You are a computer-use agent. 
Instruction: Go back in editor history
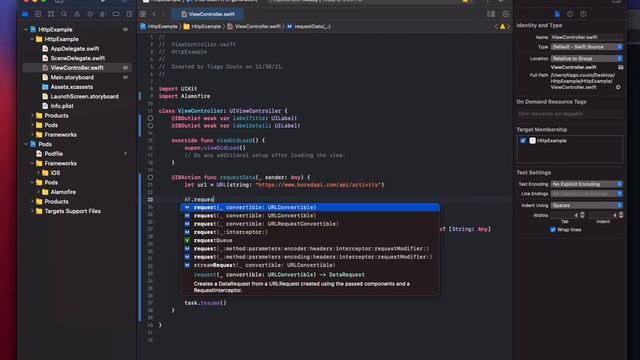click(154, 14)
